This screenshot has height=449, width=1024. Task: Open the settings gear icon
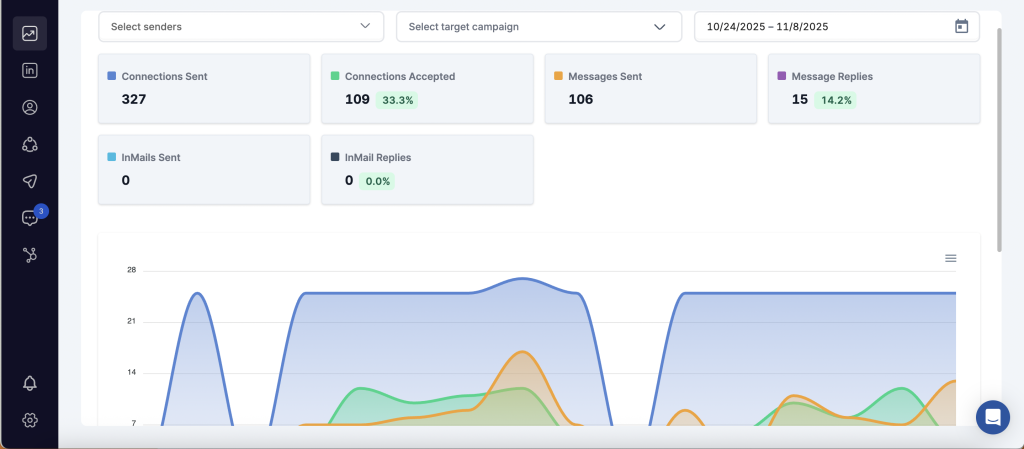click(x=30, y=420)
